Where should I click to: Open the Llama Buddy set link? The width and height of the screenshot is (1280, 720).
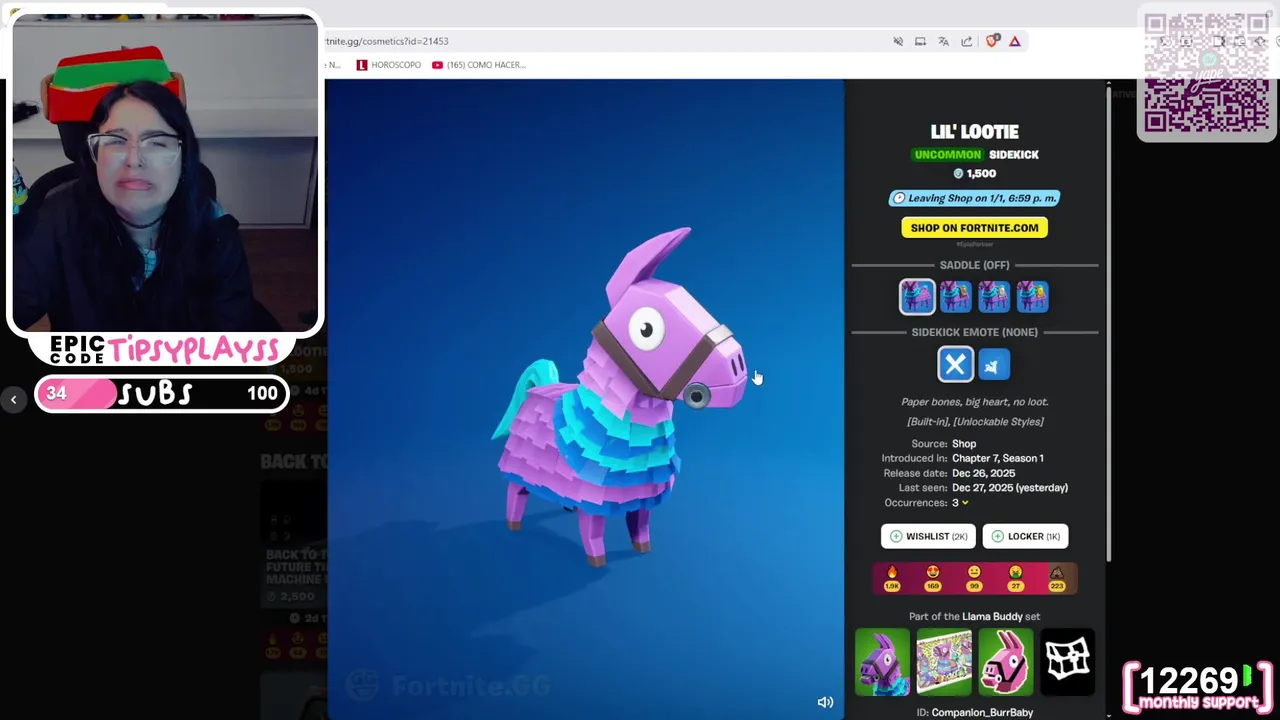[993, 617]
